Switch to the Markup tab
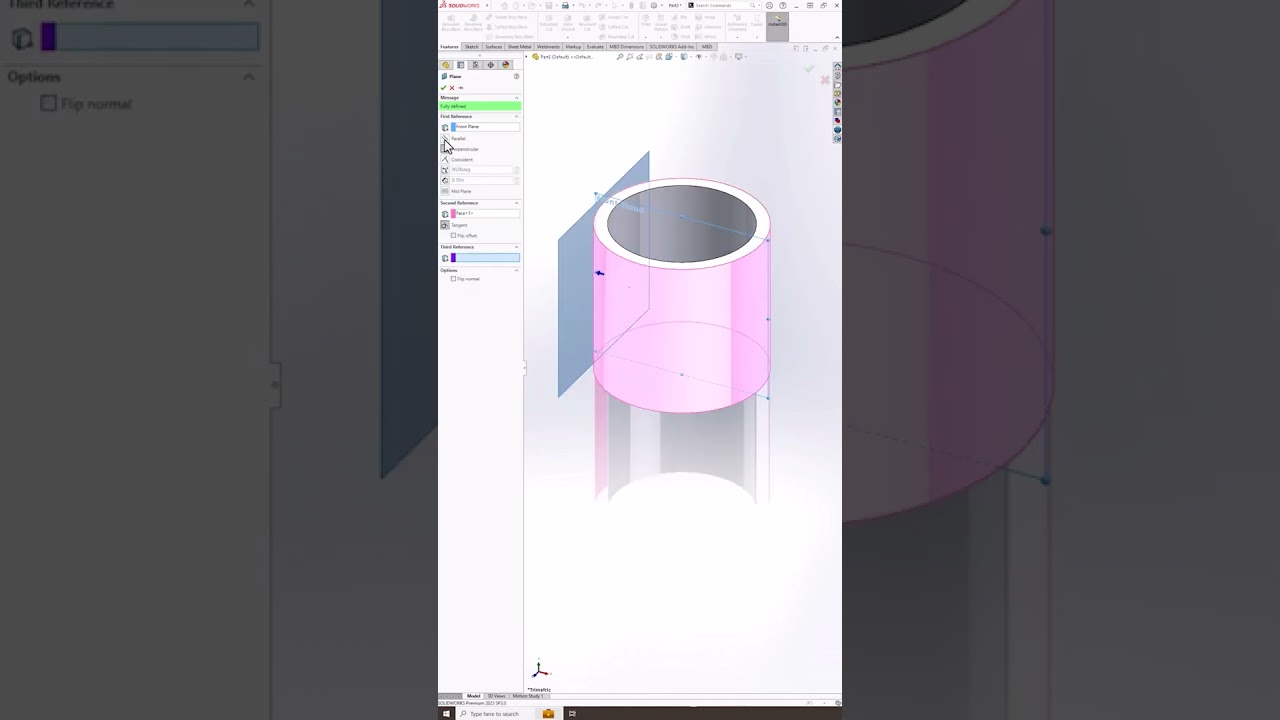This screenshot has width=1280, height=720. [573, 47]
